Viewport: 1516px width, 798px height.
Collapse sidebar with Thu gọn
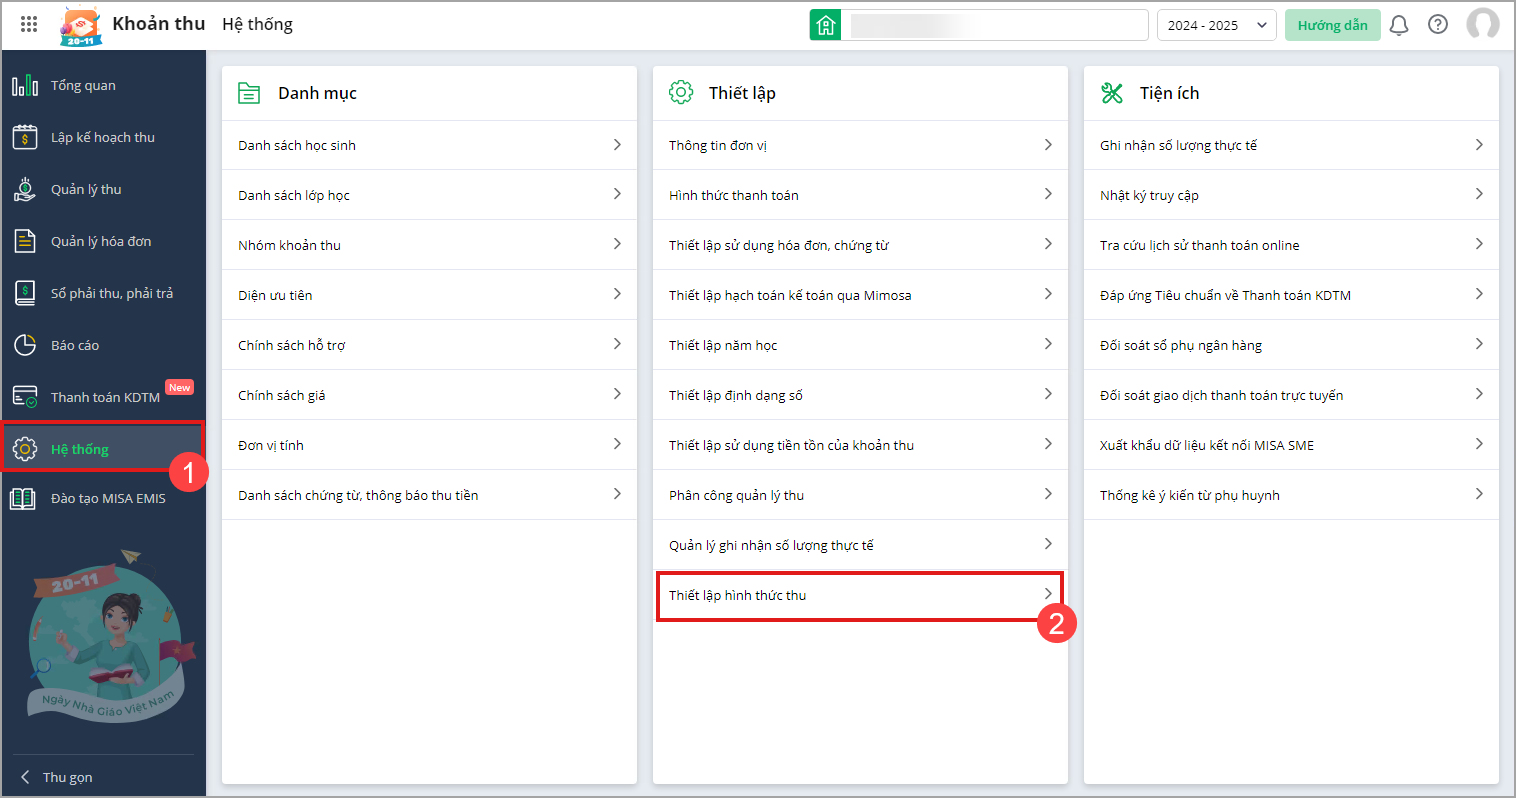58,777
